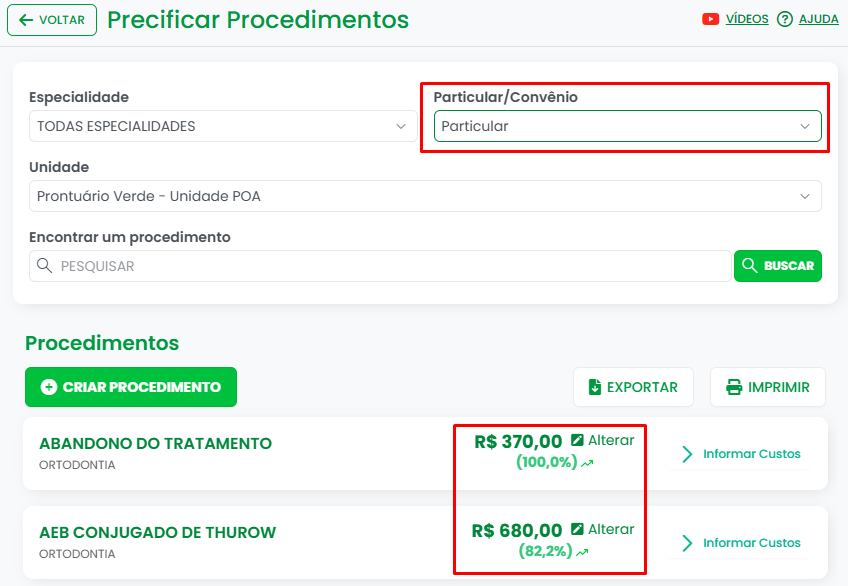
Task: Click edit icon for AEB Conjugado price
Action: click(577, 530)
